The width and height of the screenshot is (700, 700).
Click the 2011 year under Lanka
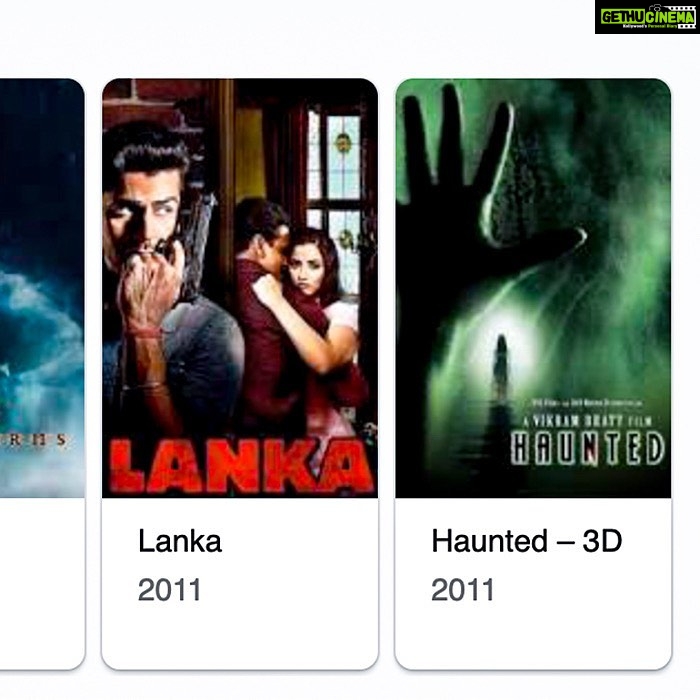coord(169,589)
